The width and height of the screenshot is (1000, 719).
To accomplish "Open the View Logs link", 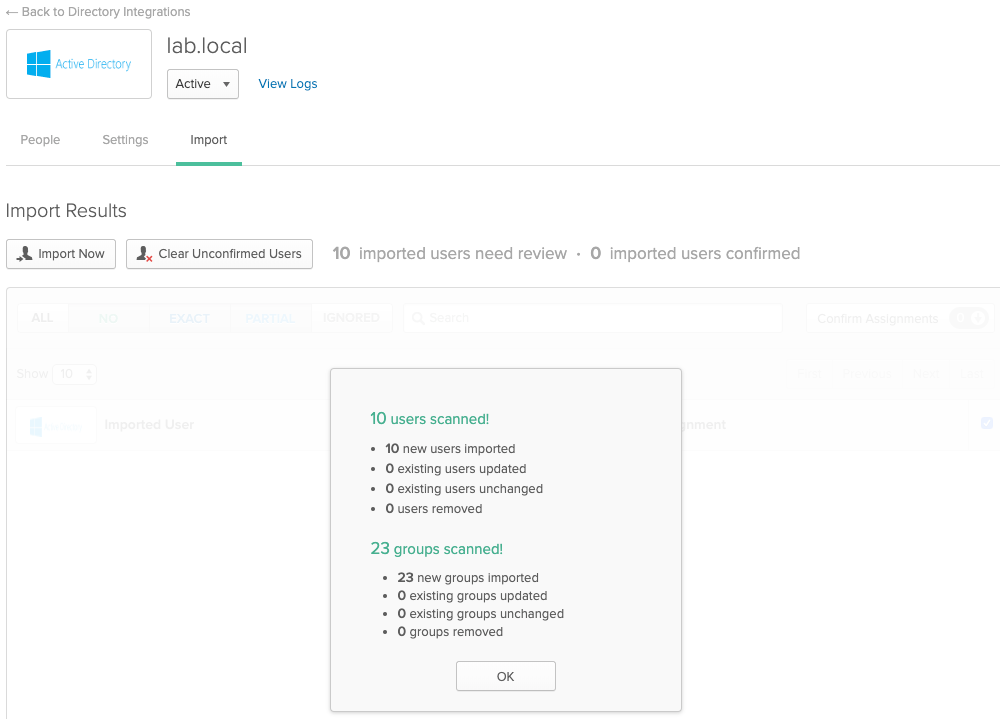I will pyautogui.click(x=288, y=84).
